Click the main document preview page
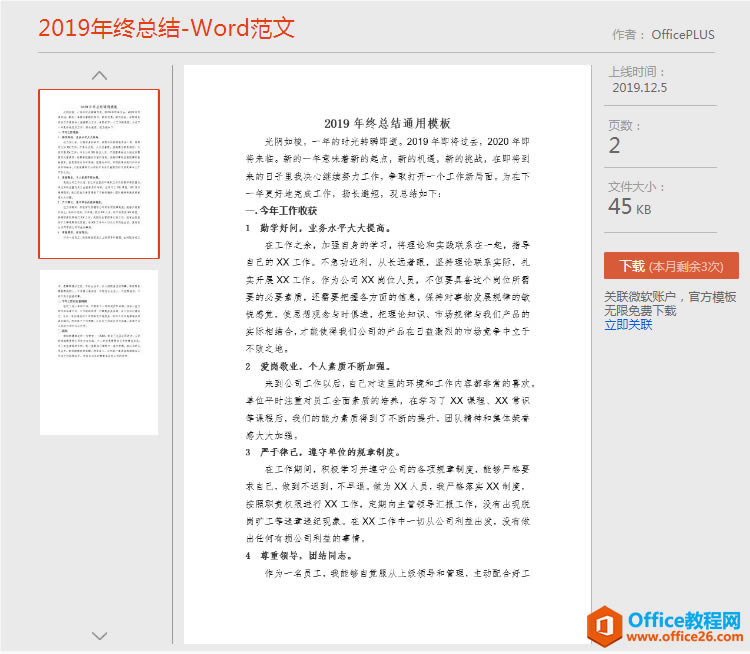The height and width of the screenshot is (654, 750). pyautogui.click(x=387, y=354)
